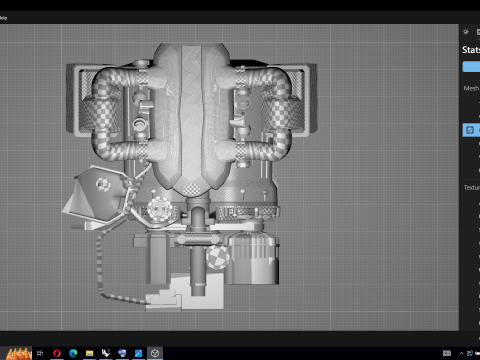Image resolution: width=480 pixels, height=360 pixels.
Task: Launch Opera browser from taskbar
Action: 57,353
